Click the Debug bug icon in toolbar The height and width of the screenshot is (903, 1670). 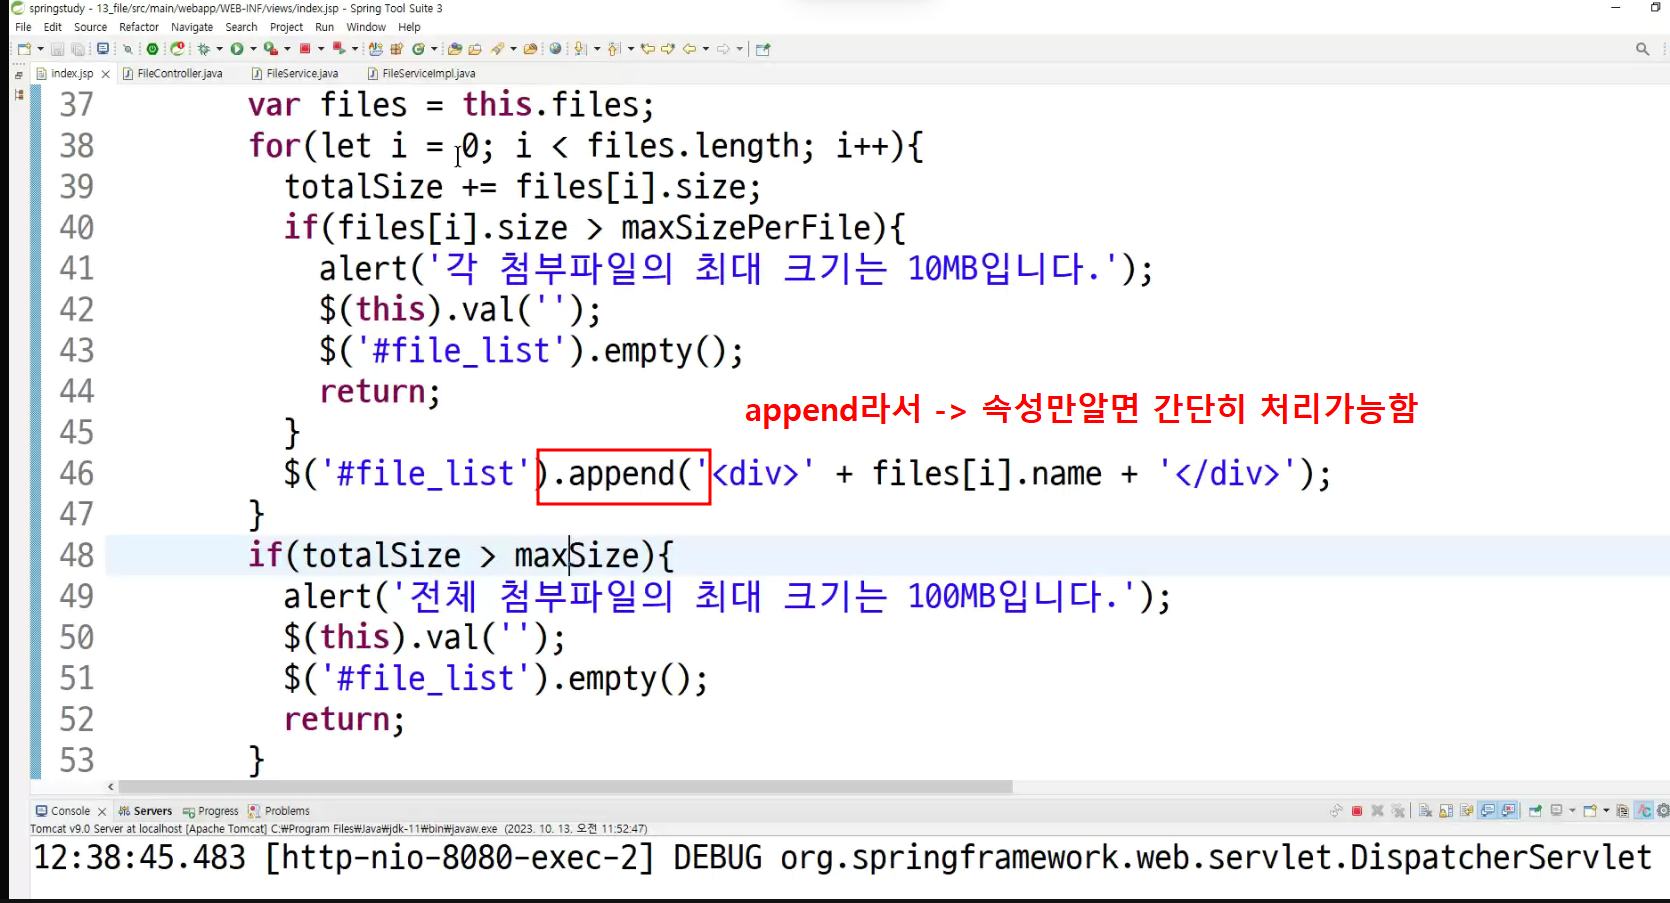click(203, 49)
